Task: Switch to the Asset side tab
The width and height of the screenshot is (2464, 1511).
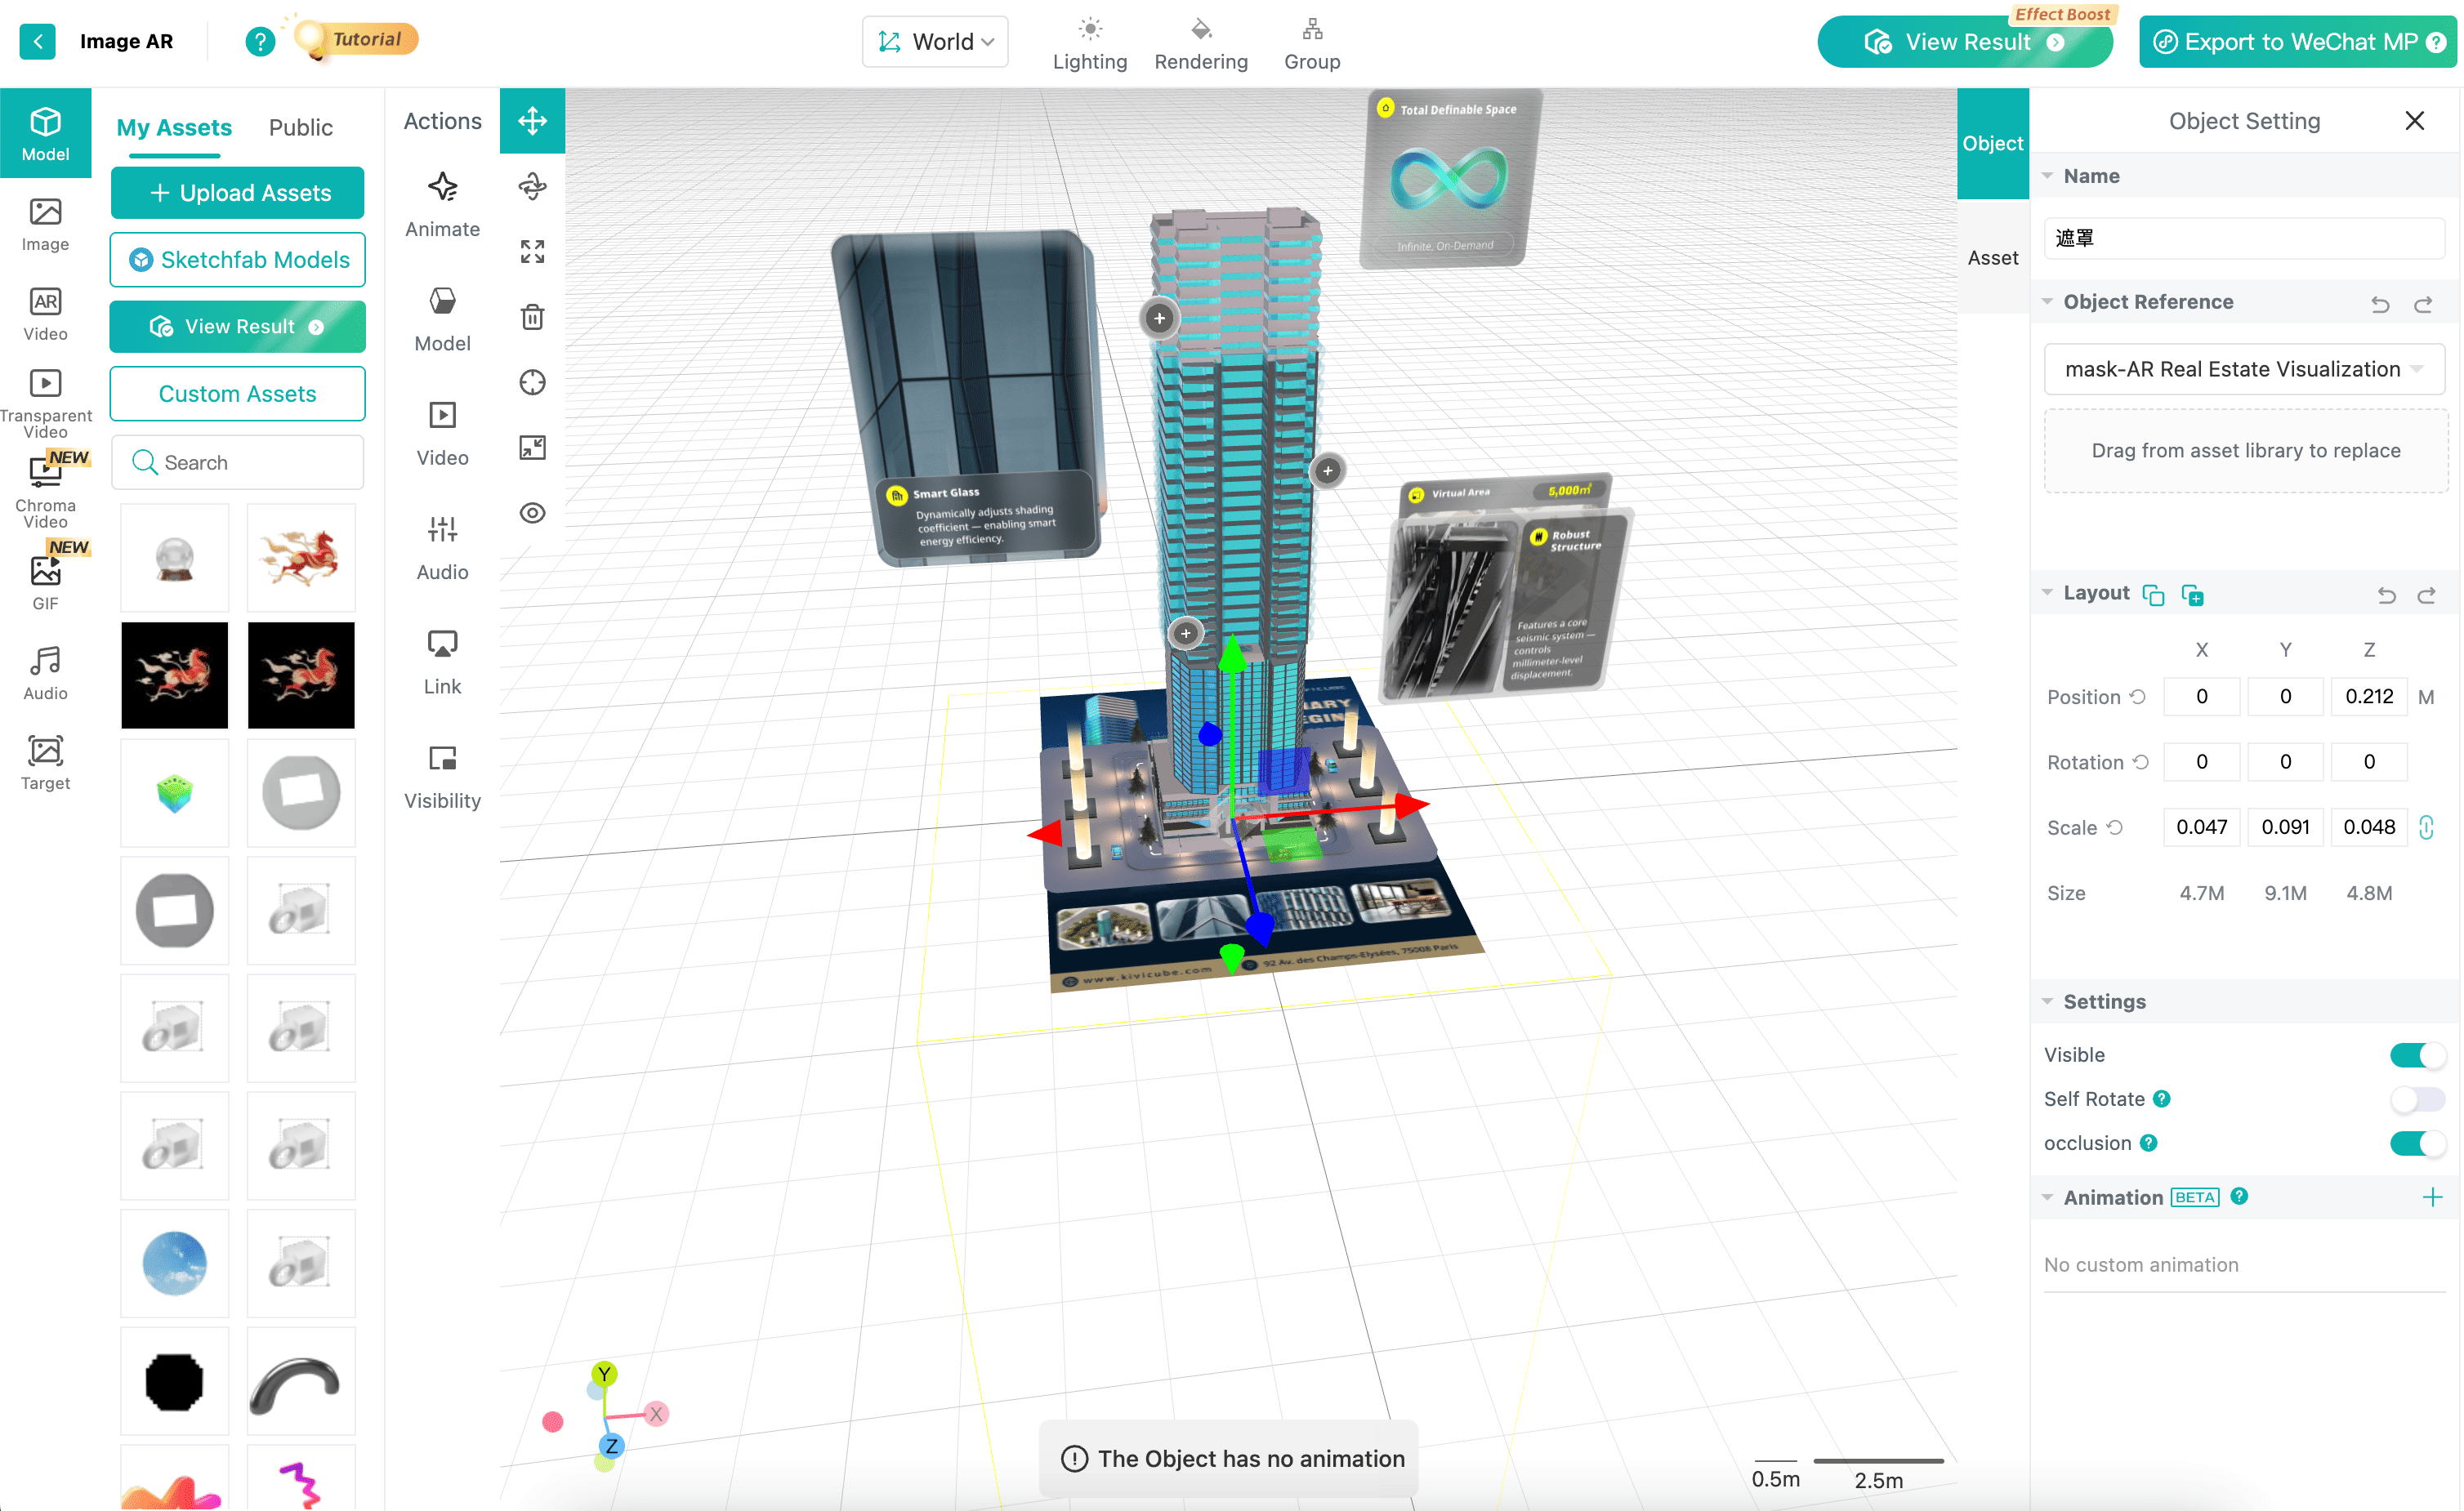Action: pyautogui.click(x=1992, y=257)
